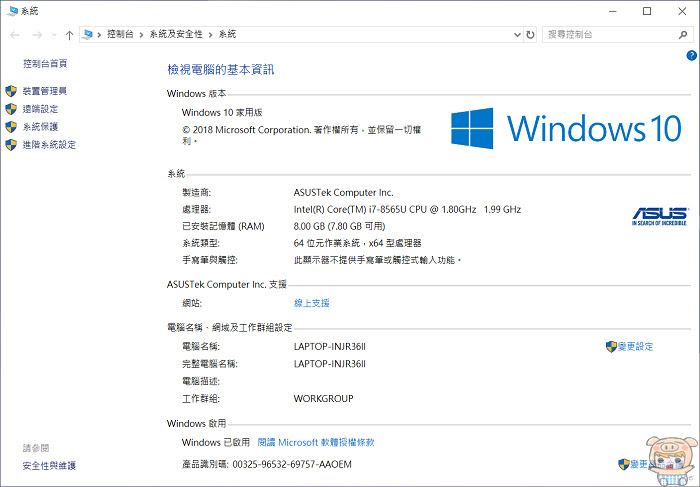Click the magnifier search icon
This screenshot has height=487, width=700.
(x=683, y=34)
